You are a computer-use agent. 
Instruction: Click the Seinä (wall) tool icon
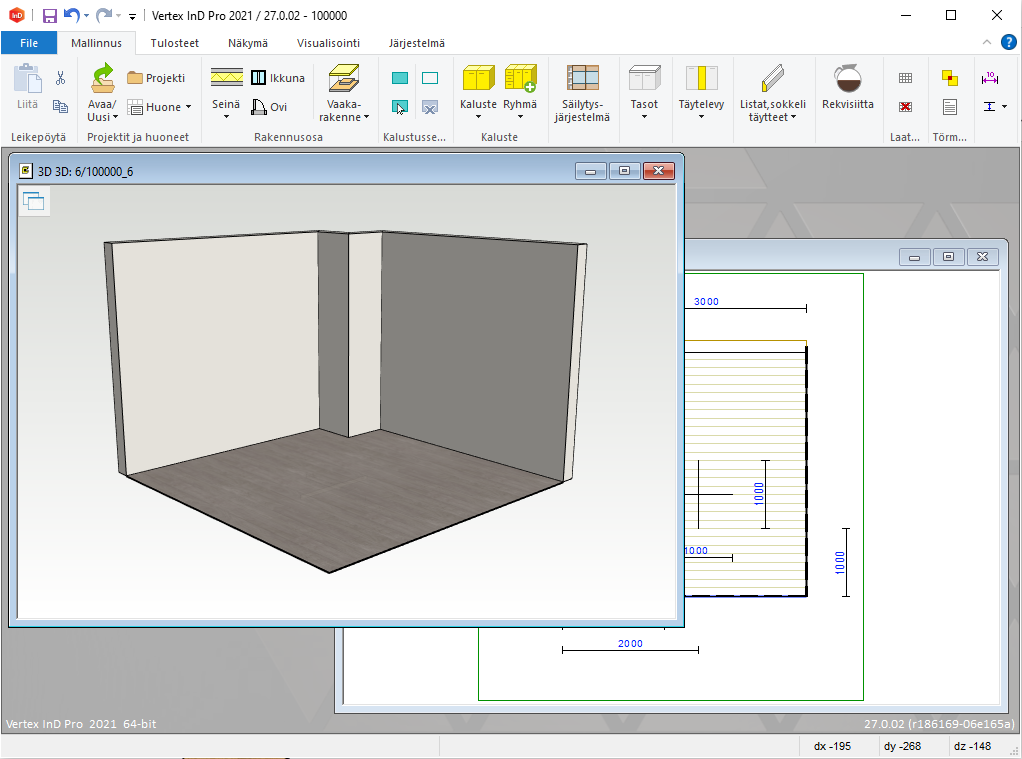click(x=226, y=78)
